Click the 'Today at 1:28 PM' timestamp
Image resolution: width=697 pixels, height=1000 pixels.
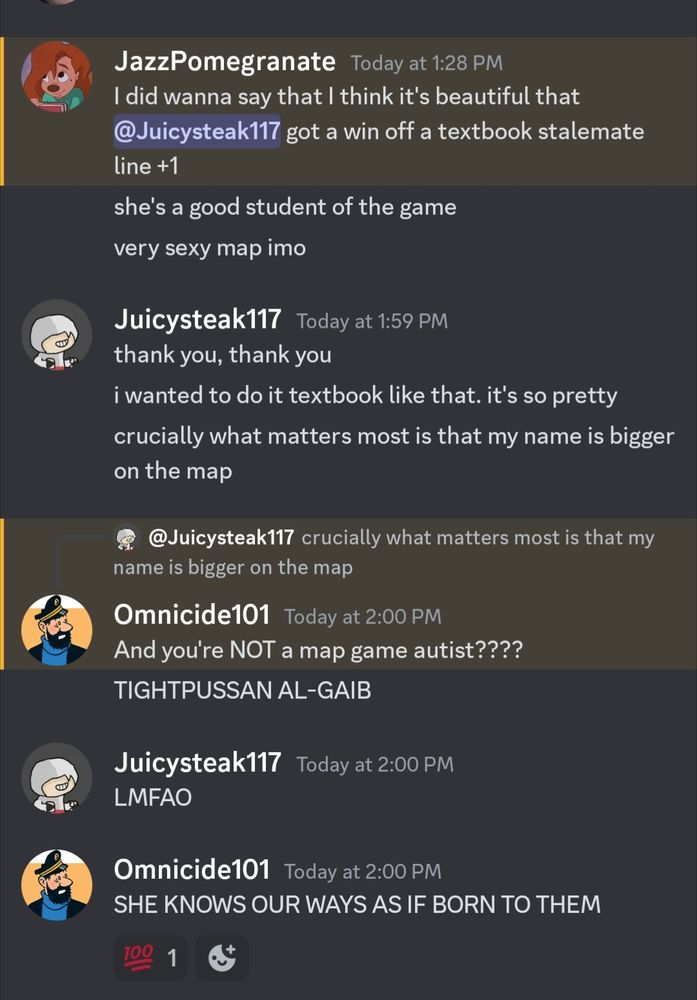(427, 63)
